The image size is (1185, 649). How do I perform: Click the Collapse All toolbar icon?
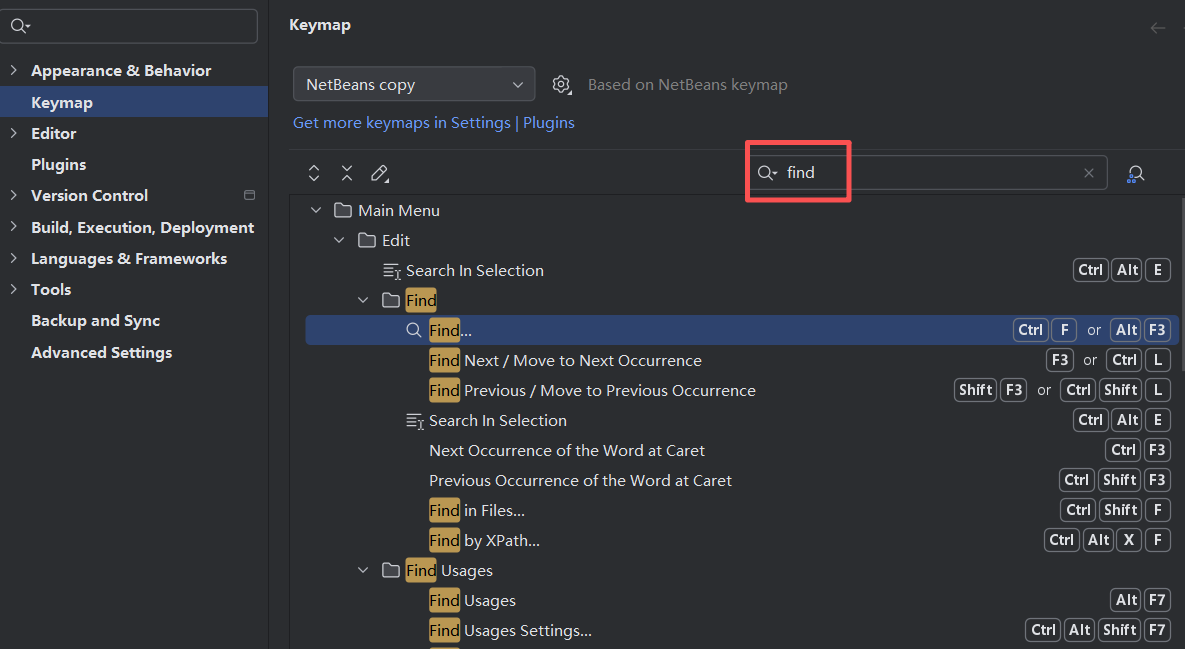pyautogui.click(x=347, y=173)
